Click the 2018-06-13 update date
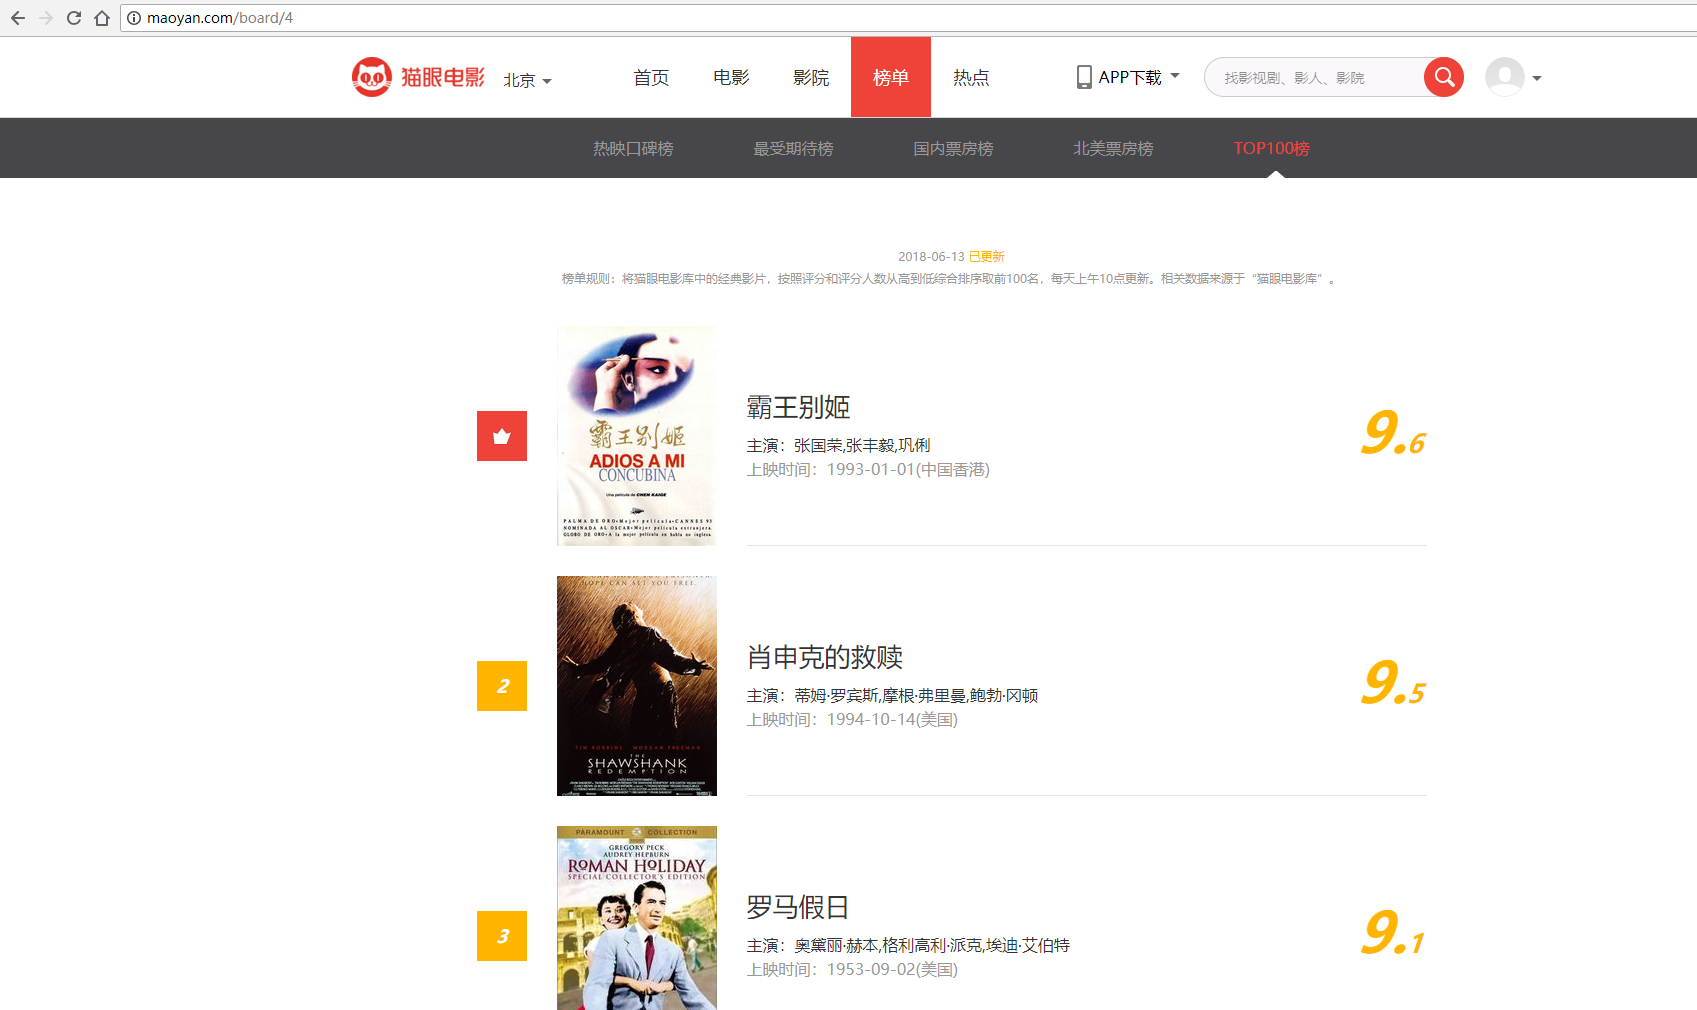Viewport: 1697px width, 1010px height. point(931,257)
